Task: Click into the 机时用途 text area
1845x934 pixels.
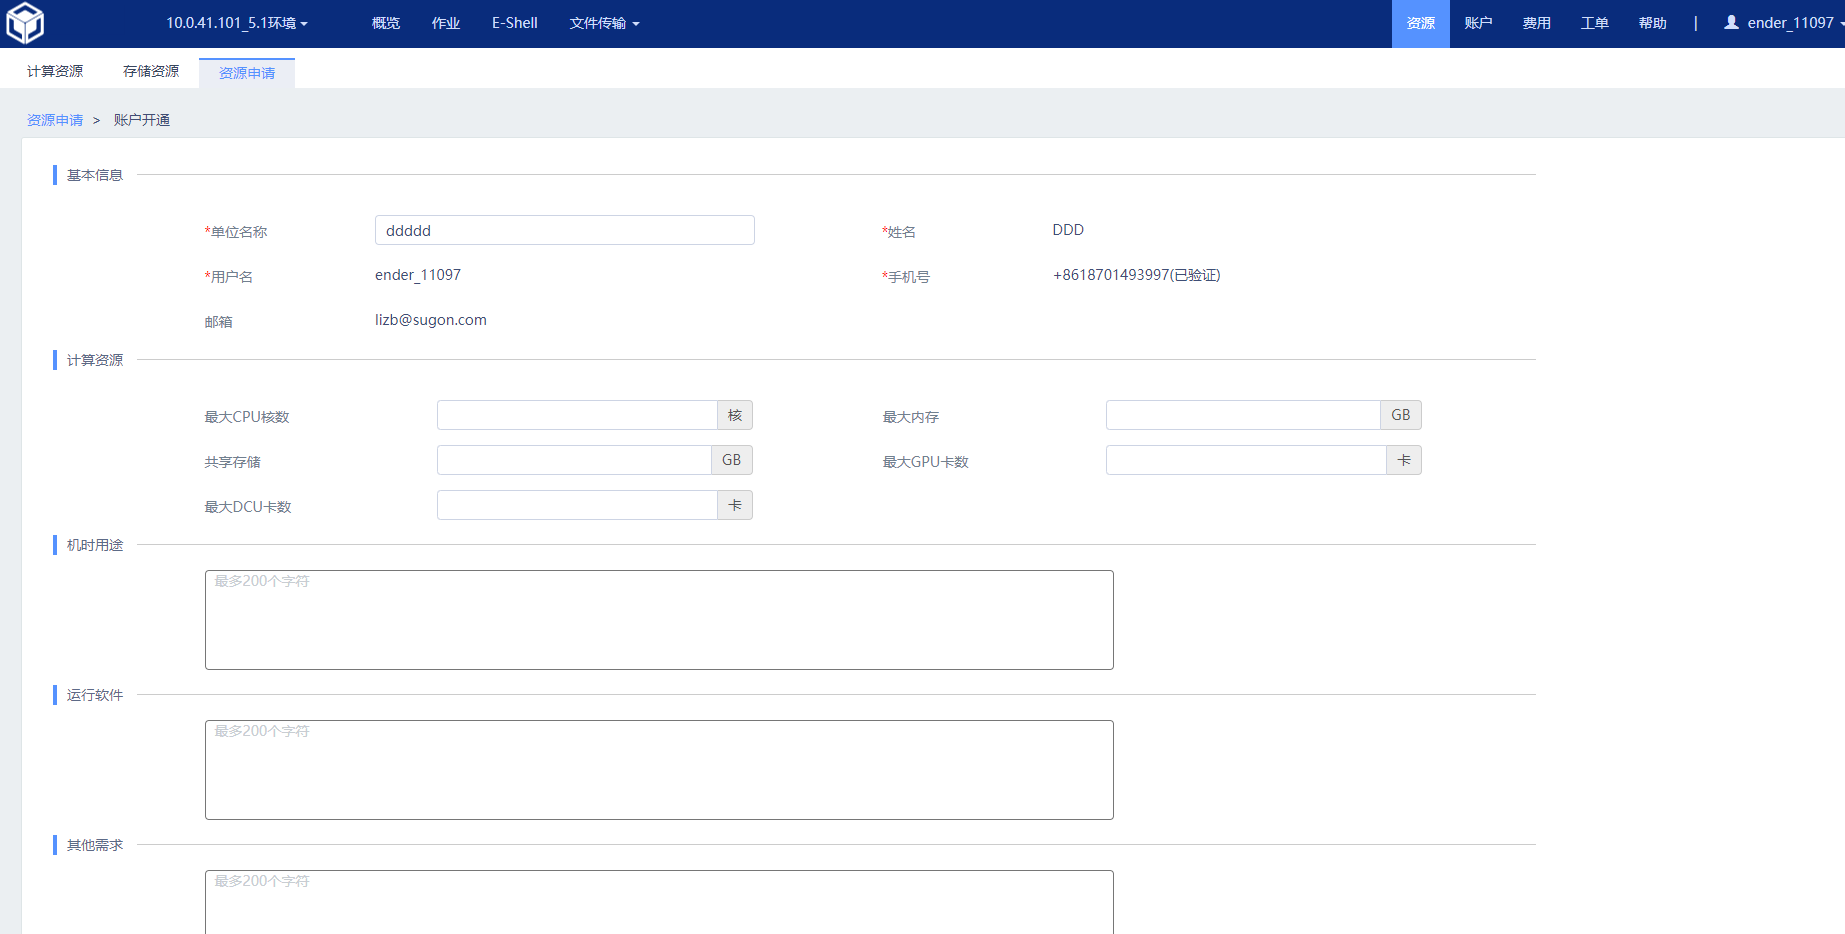Action: [x=659, y=620]
